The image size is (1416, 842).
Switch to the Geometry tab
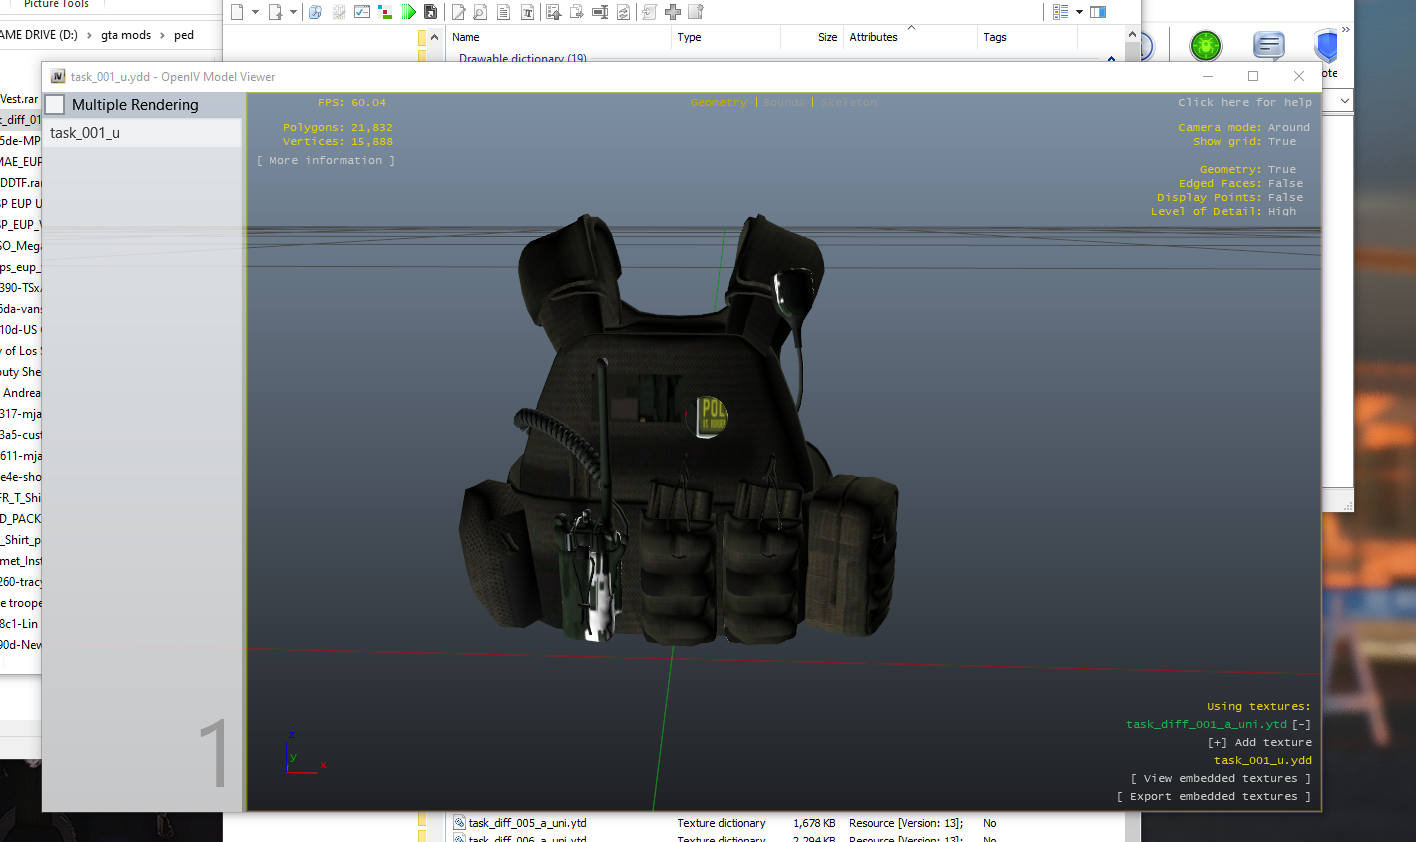tap(718, 103)
